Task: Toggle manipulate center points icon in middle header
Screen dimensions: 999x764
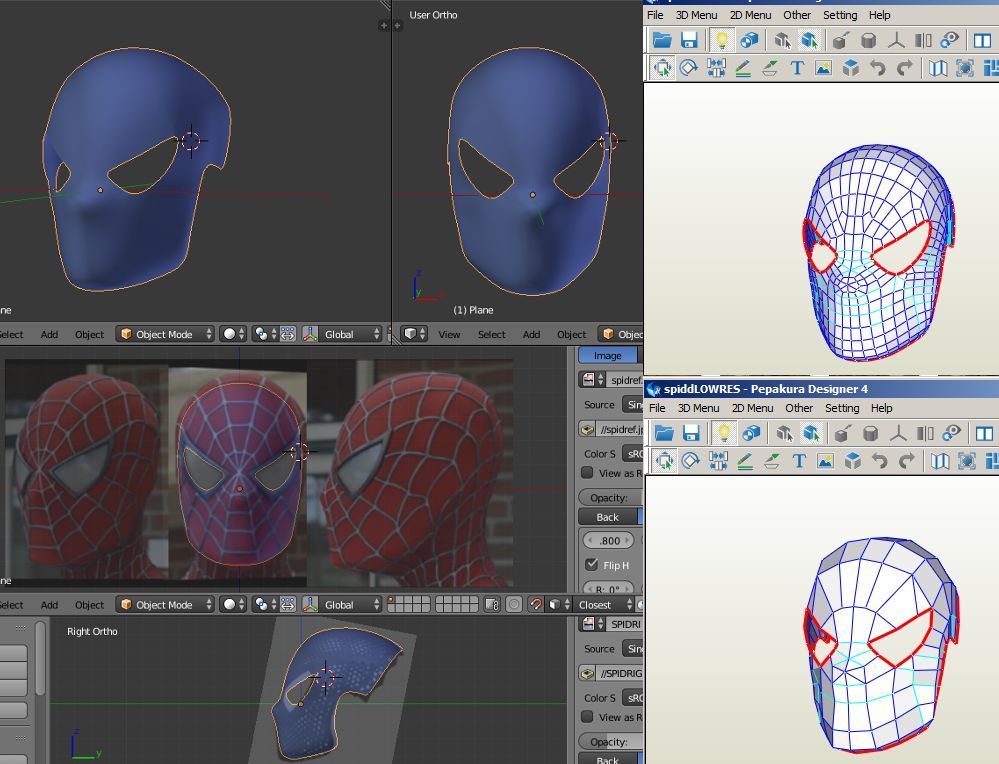Action: click(287, 604)
